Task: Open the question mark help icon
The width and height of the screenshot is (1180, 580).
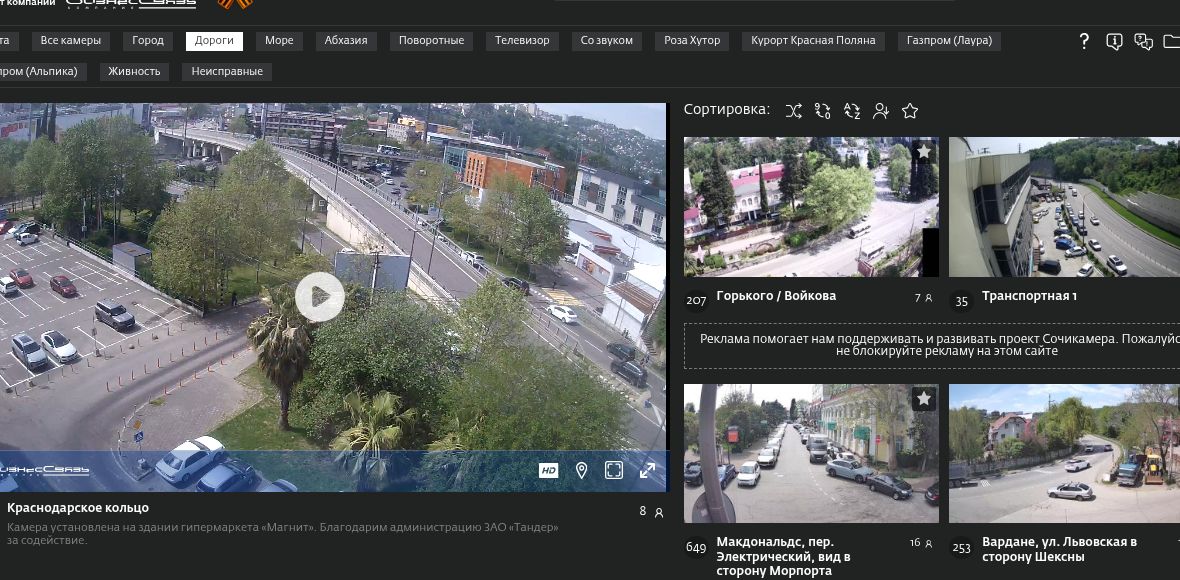Action: click(x=1084, y=41)
